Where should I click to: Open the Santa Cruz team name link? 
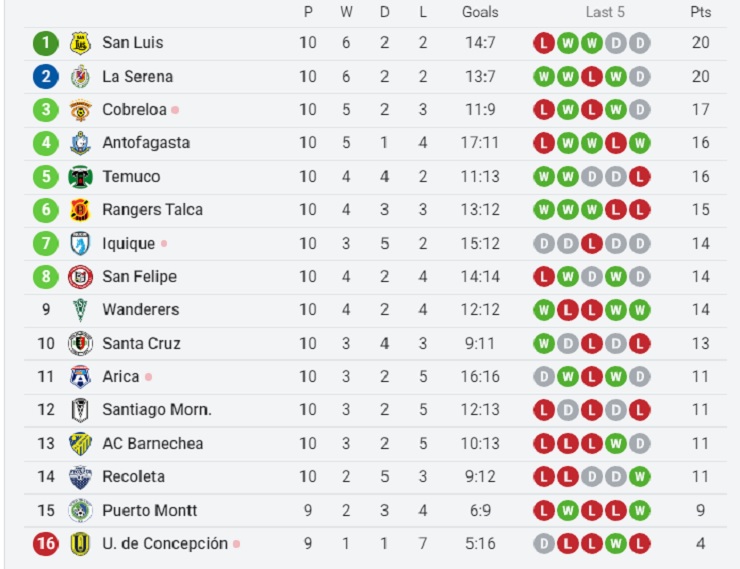pyautogui.click(x=142, y=343)
